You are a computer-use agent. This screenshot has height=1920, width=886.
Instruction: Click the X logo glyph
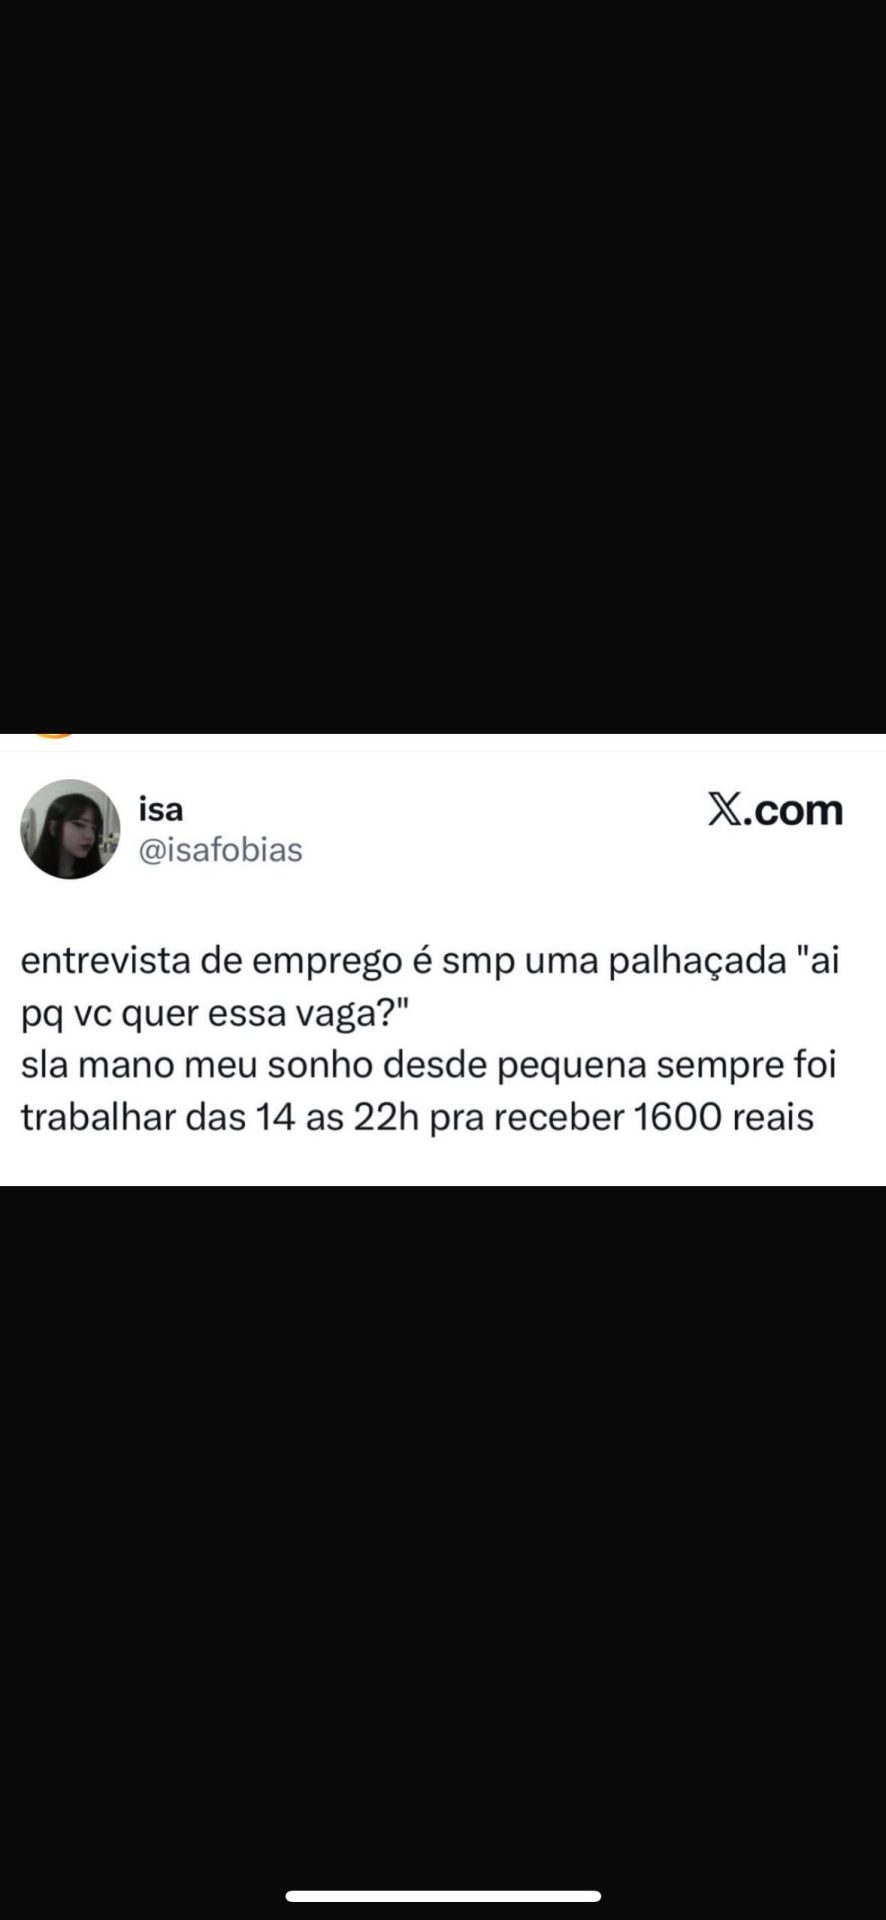726,809
